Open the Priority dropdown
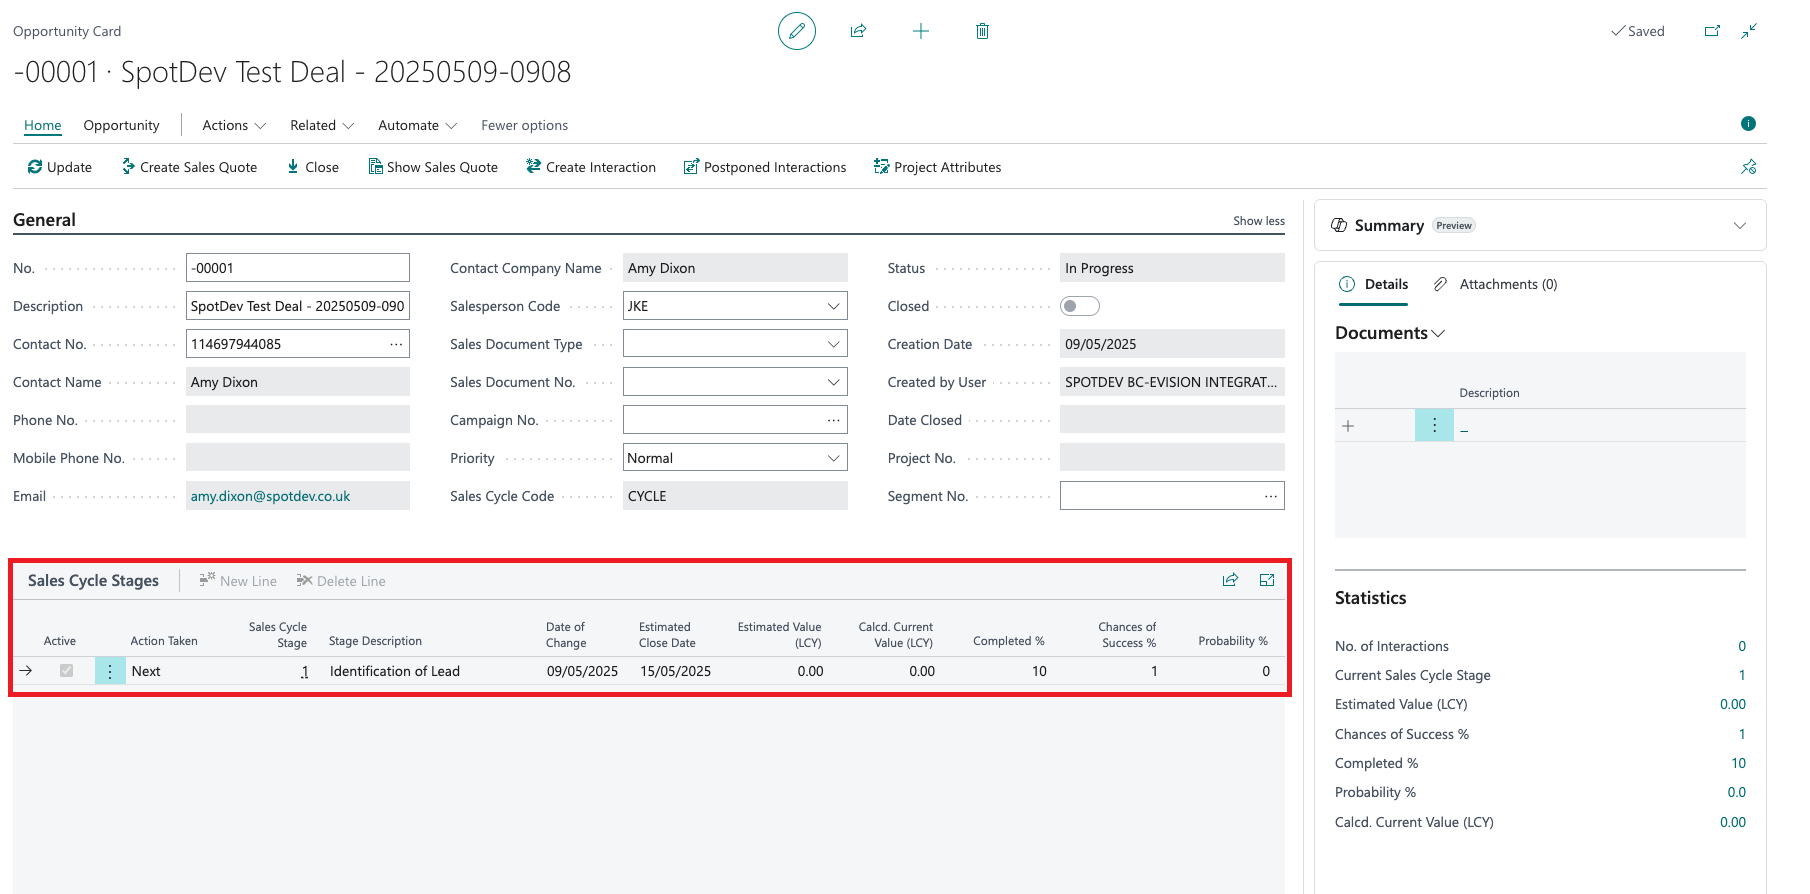1810x894 pixels. tap(833, 458)
